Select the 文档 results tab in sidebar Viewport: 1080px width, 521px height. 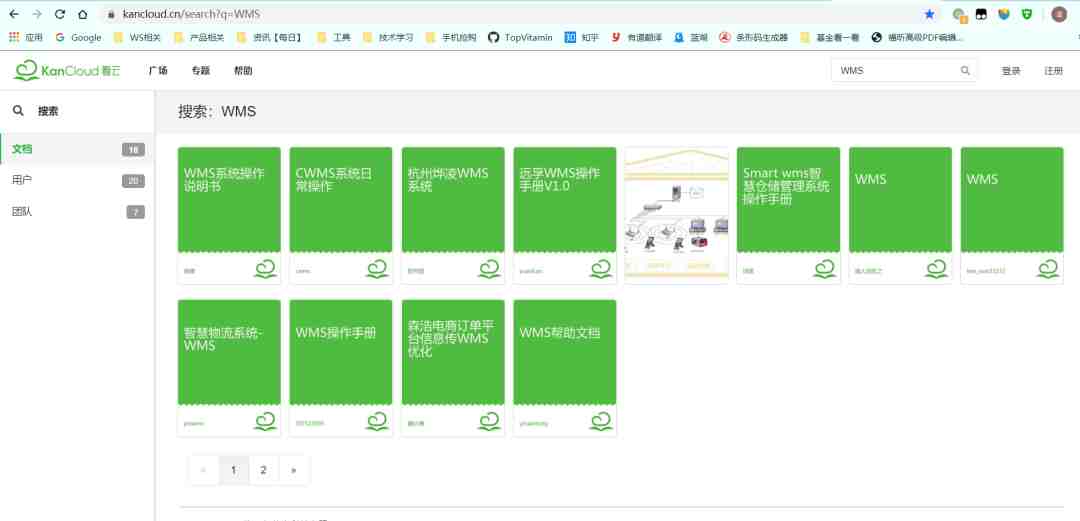point(77,149)
